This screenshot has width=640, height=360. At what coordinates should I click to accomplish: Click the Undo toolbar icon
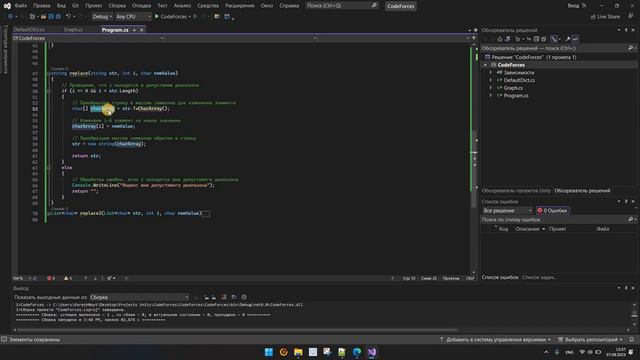tap(68, 16)
